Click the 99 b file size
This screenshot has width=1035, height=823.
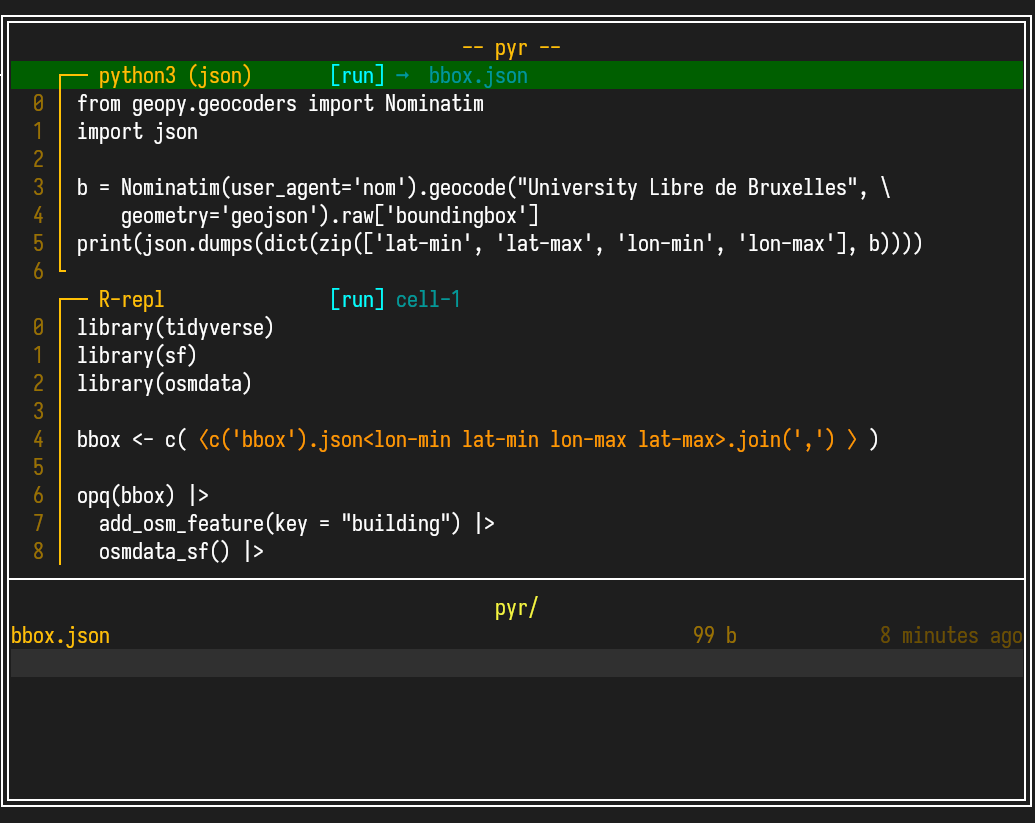(x=714, y=636)
